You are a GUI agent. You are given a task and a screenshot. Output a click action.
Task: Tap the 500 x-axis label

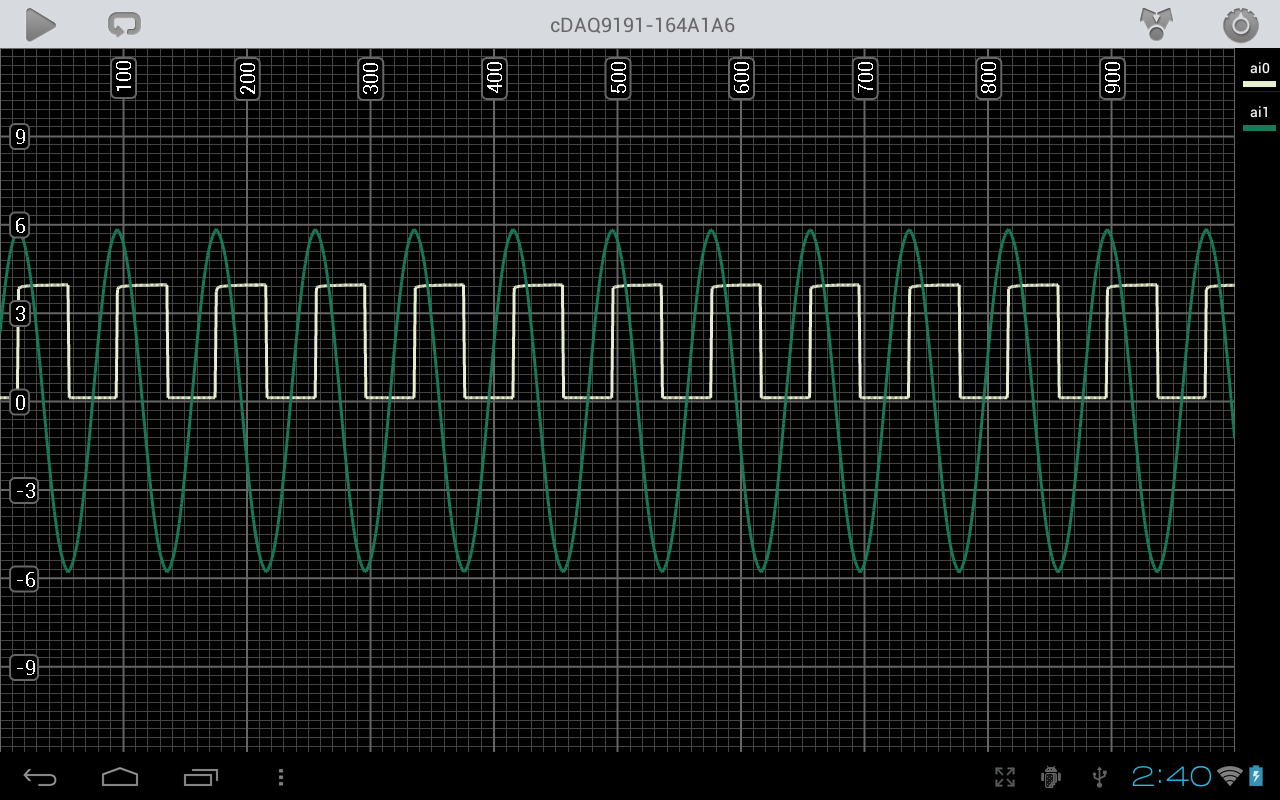coord(618,77)
